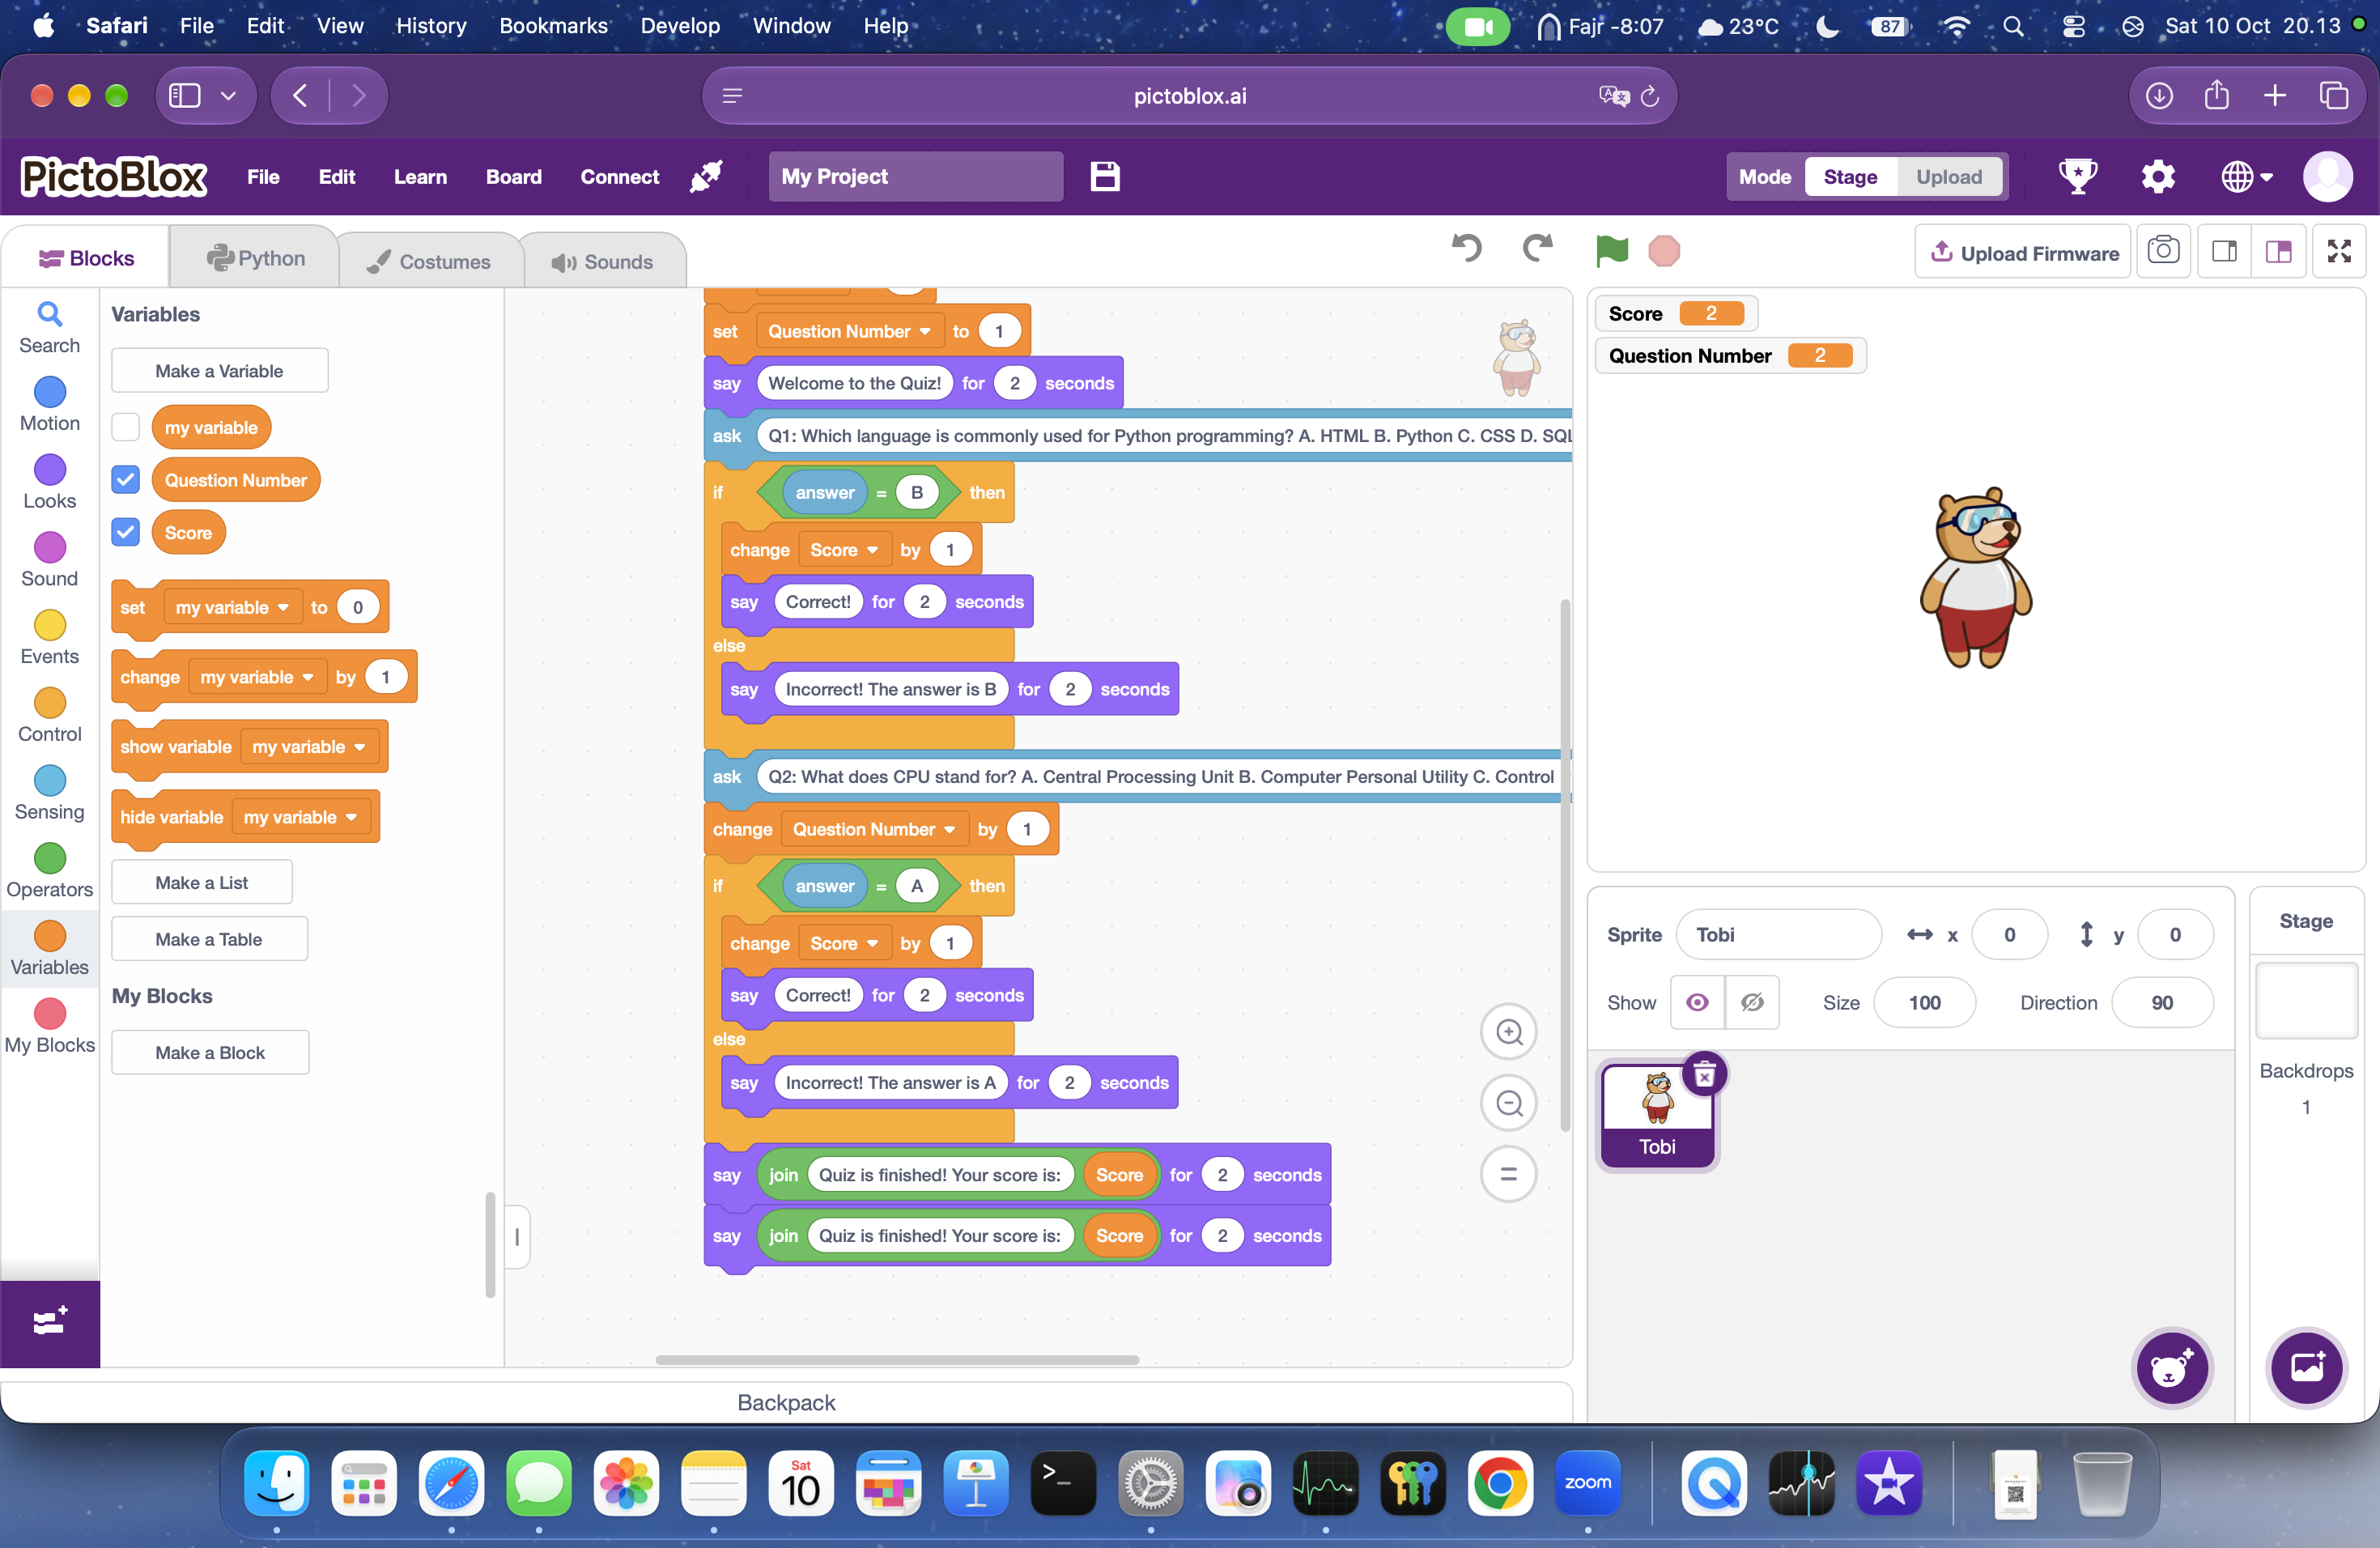
Task: Undo the last workspace change
Action: [1467, 248]
